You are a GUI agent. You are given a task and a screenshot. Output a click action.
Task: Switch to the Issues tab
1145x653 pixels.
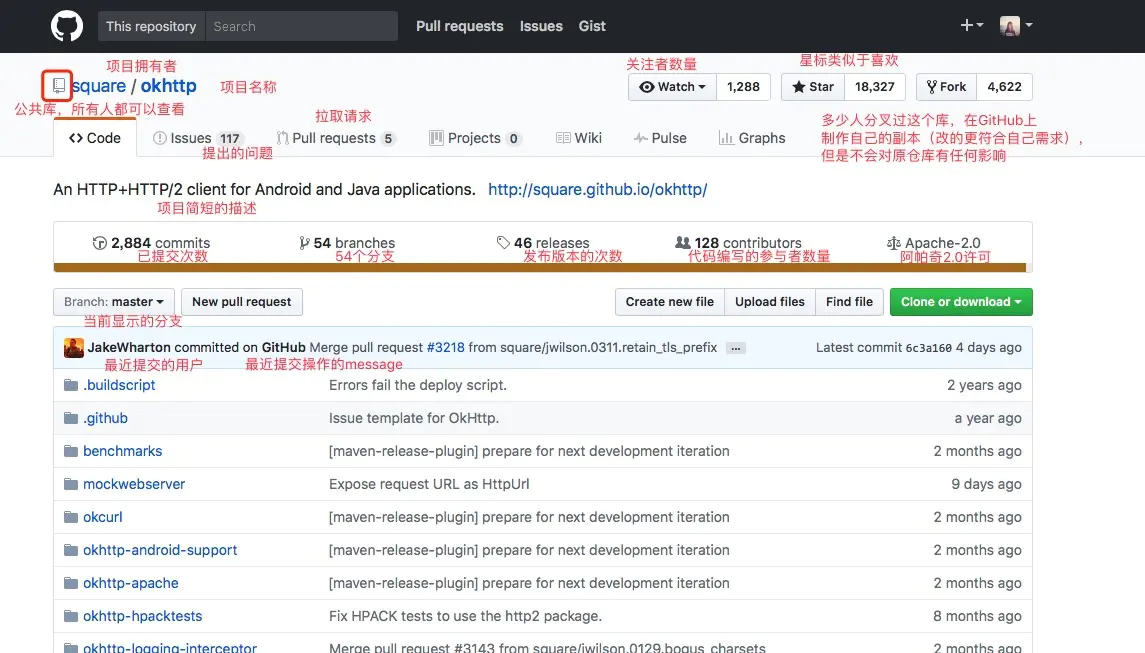click(197, 138)
